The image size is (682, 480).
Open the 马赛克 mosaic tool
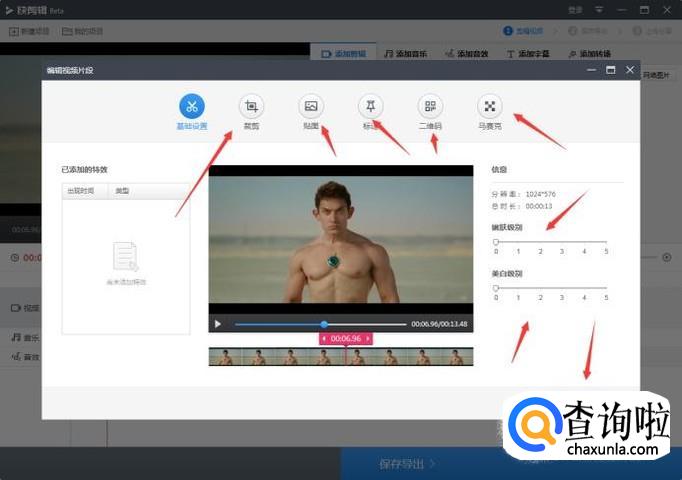[490, 106]
